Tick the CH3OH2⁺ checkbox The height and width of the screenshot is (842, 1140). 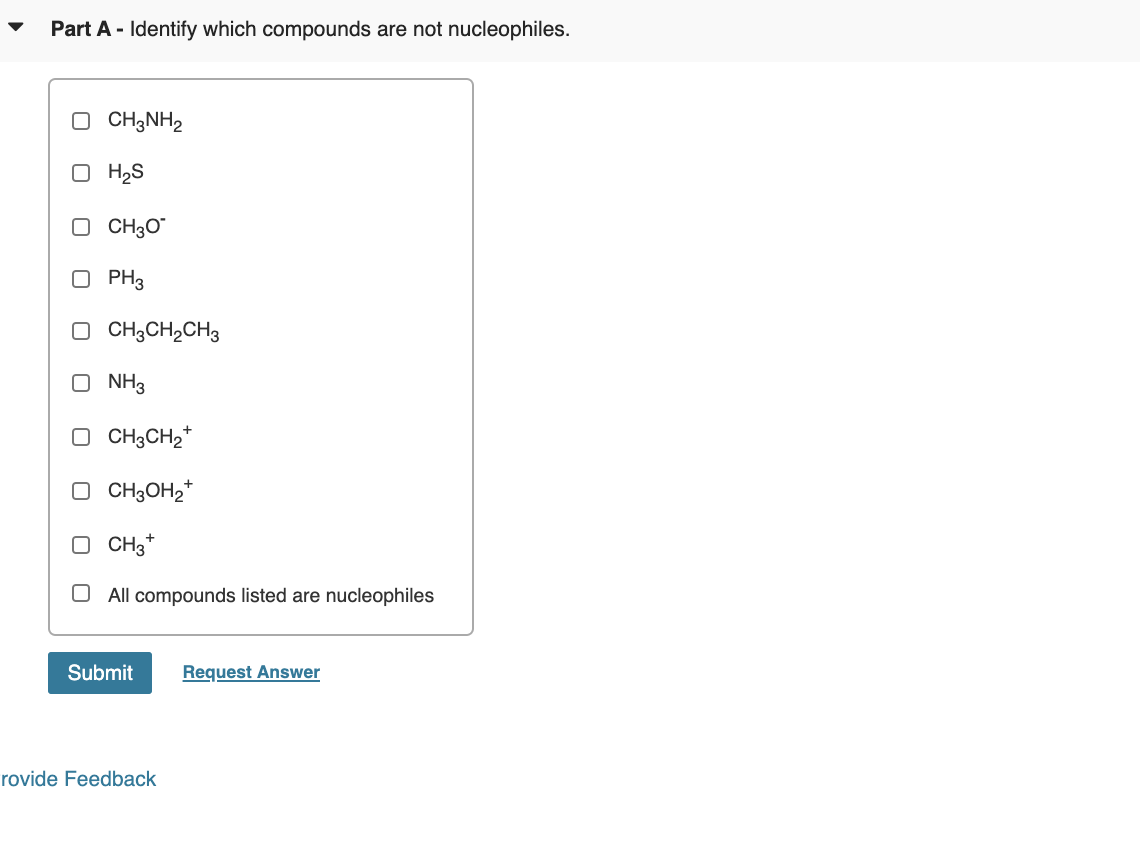[81, 491]
